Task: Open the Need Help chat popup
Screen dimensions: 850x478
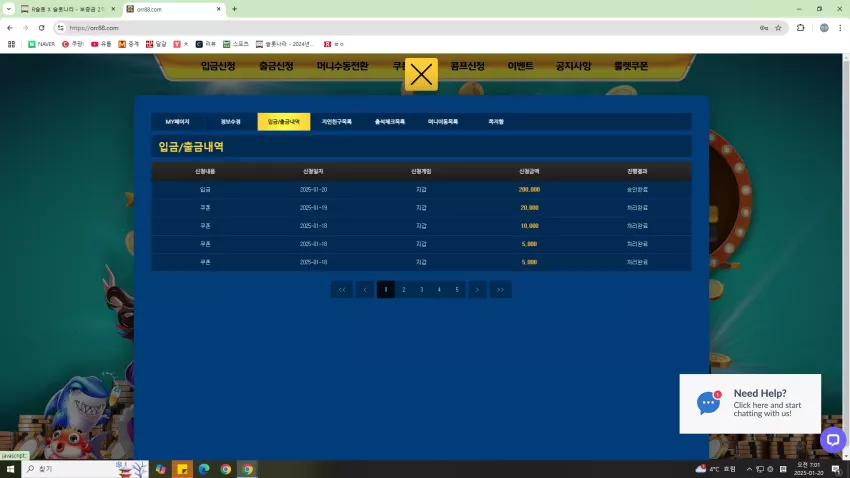Action: tap(750, 403)
